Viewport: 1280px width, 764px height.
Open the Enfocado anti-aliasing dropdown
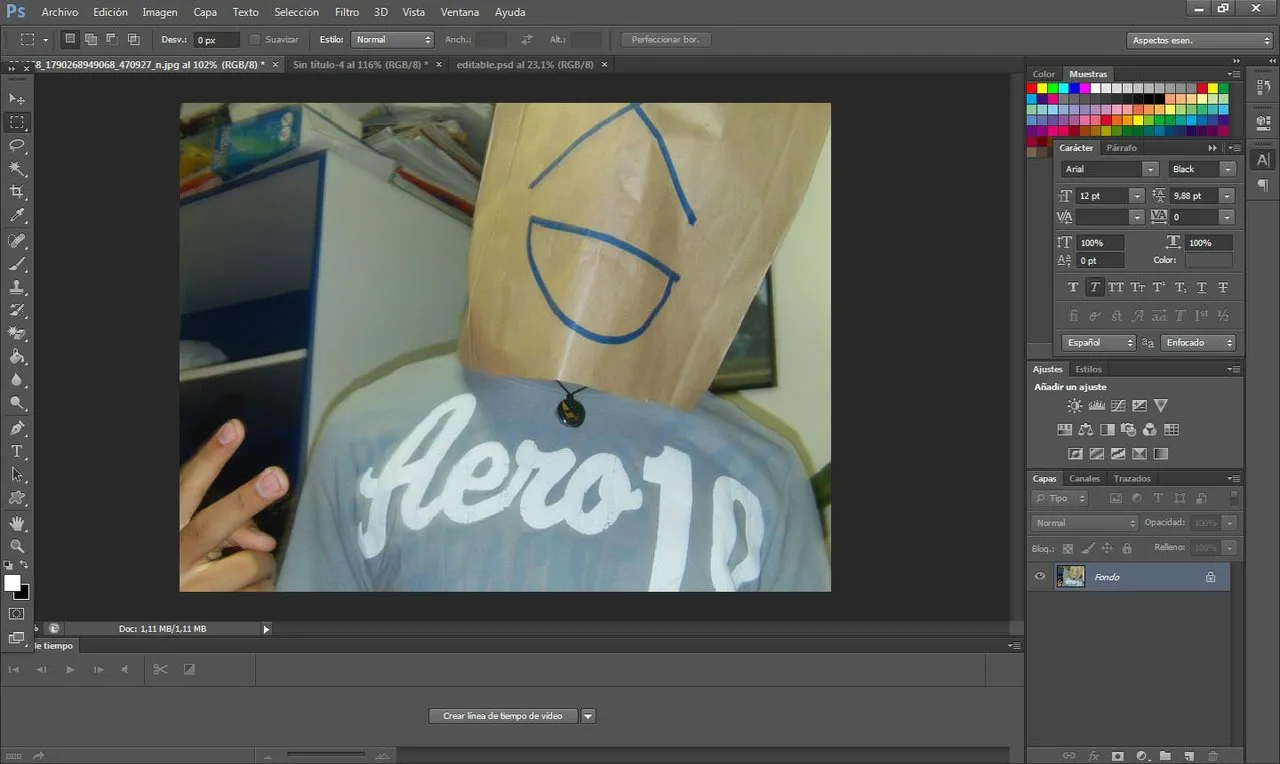pyautogui.click(x=1198, y=342)
